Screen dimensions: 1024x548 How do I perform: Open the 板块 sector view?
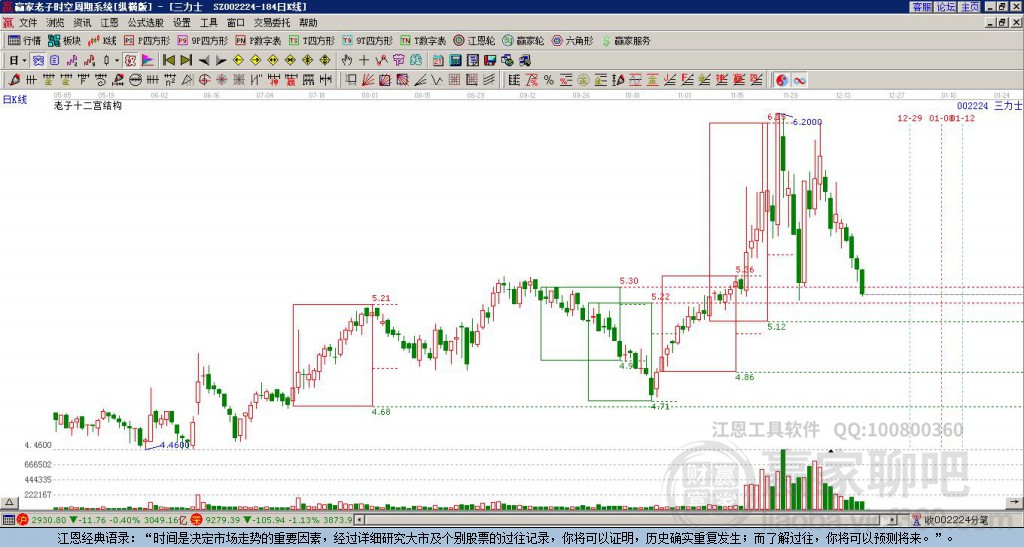(65, 40)
